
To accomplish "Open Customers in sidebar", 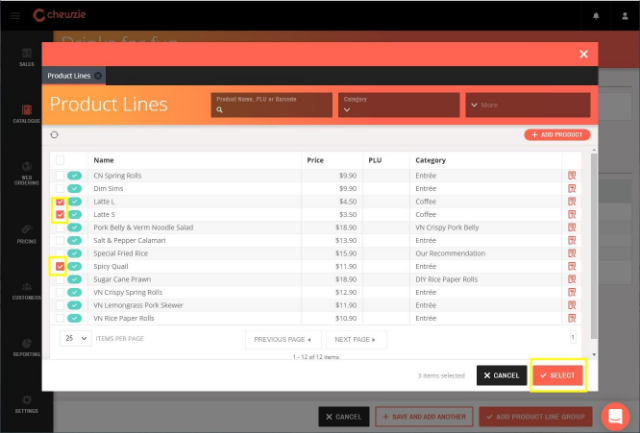I will tap(27, 291).
